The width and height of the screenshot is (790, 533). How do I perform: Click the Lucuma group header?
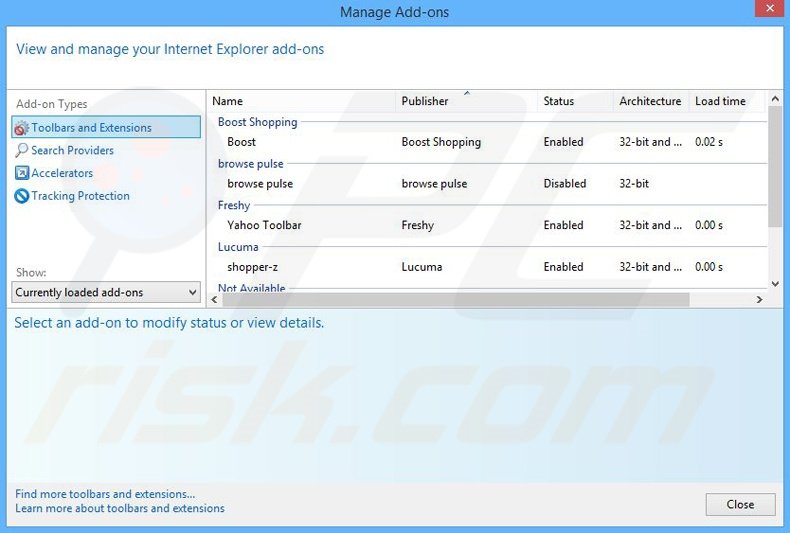(238, 247)
